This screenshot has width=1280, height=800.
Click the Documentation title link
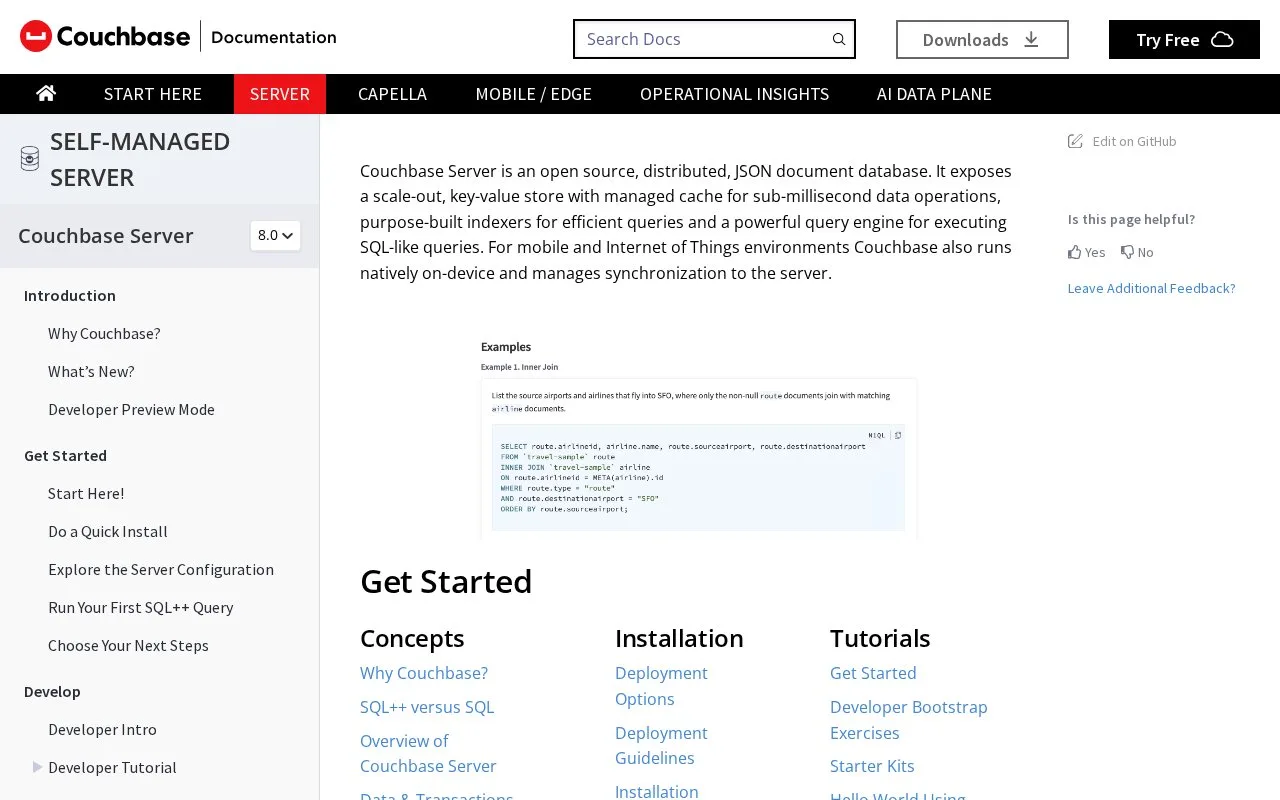point(274,37)
